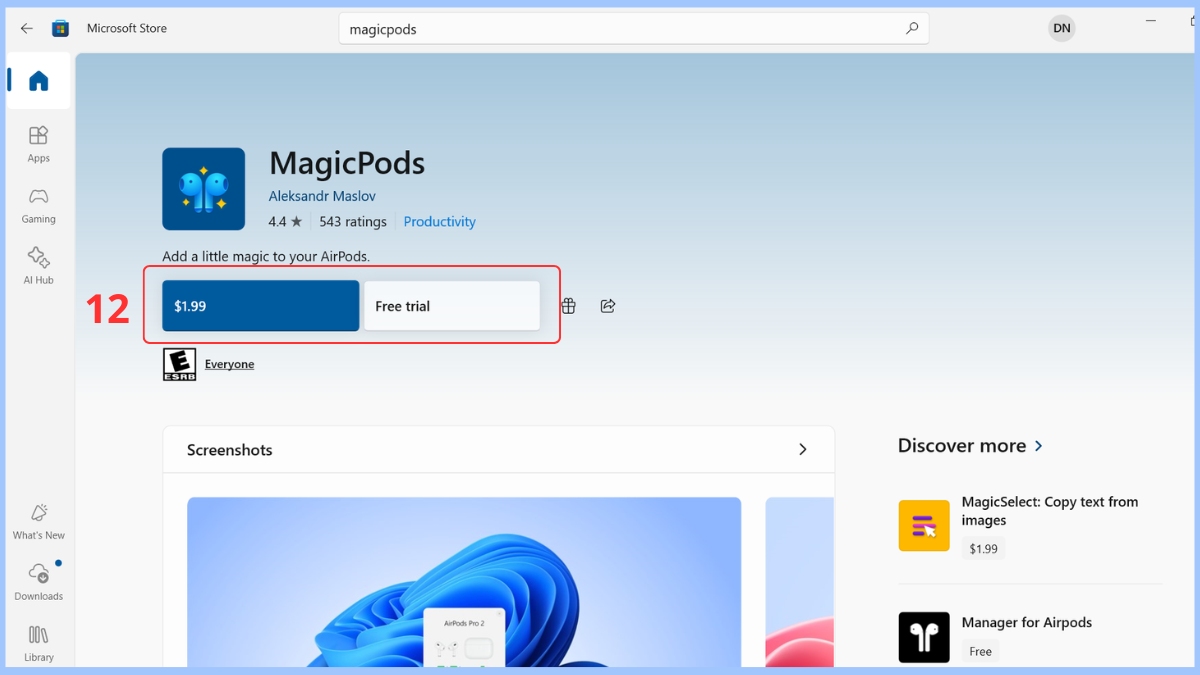Screen dimensions: 1200x675
Task: Open the What's New panel
Action: pyautogui.click(x=38, y=521)
